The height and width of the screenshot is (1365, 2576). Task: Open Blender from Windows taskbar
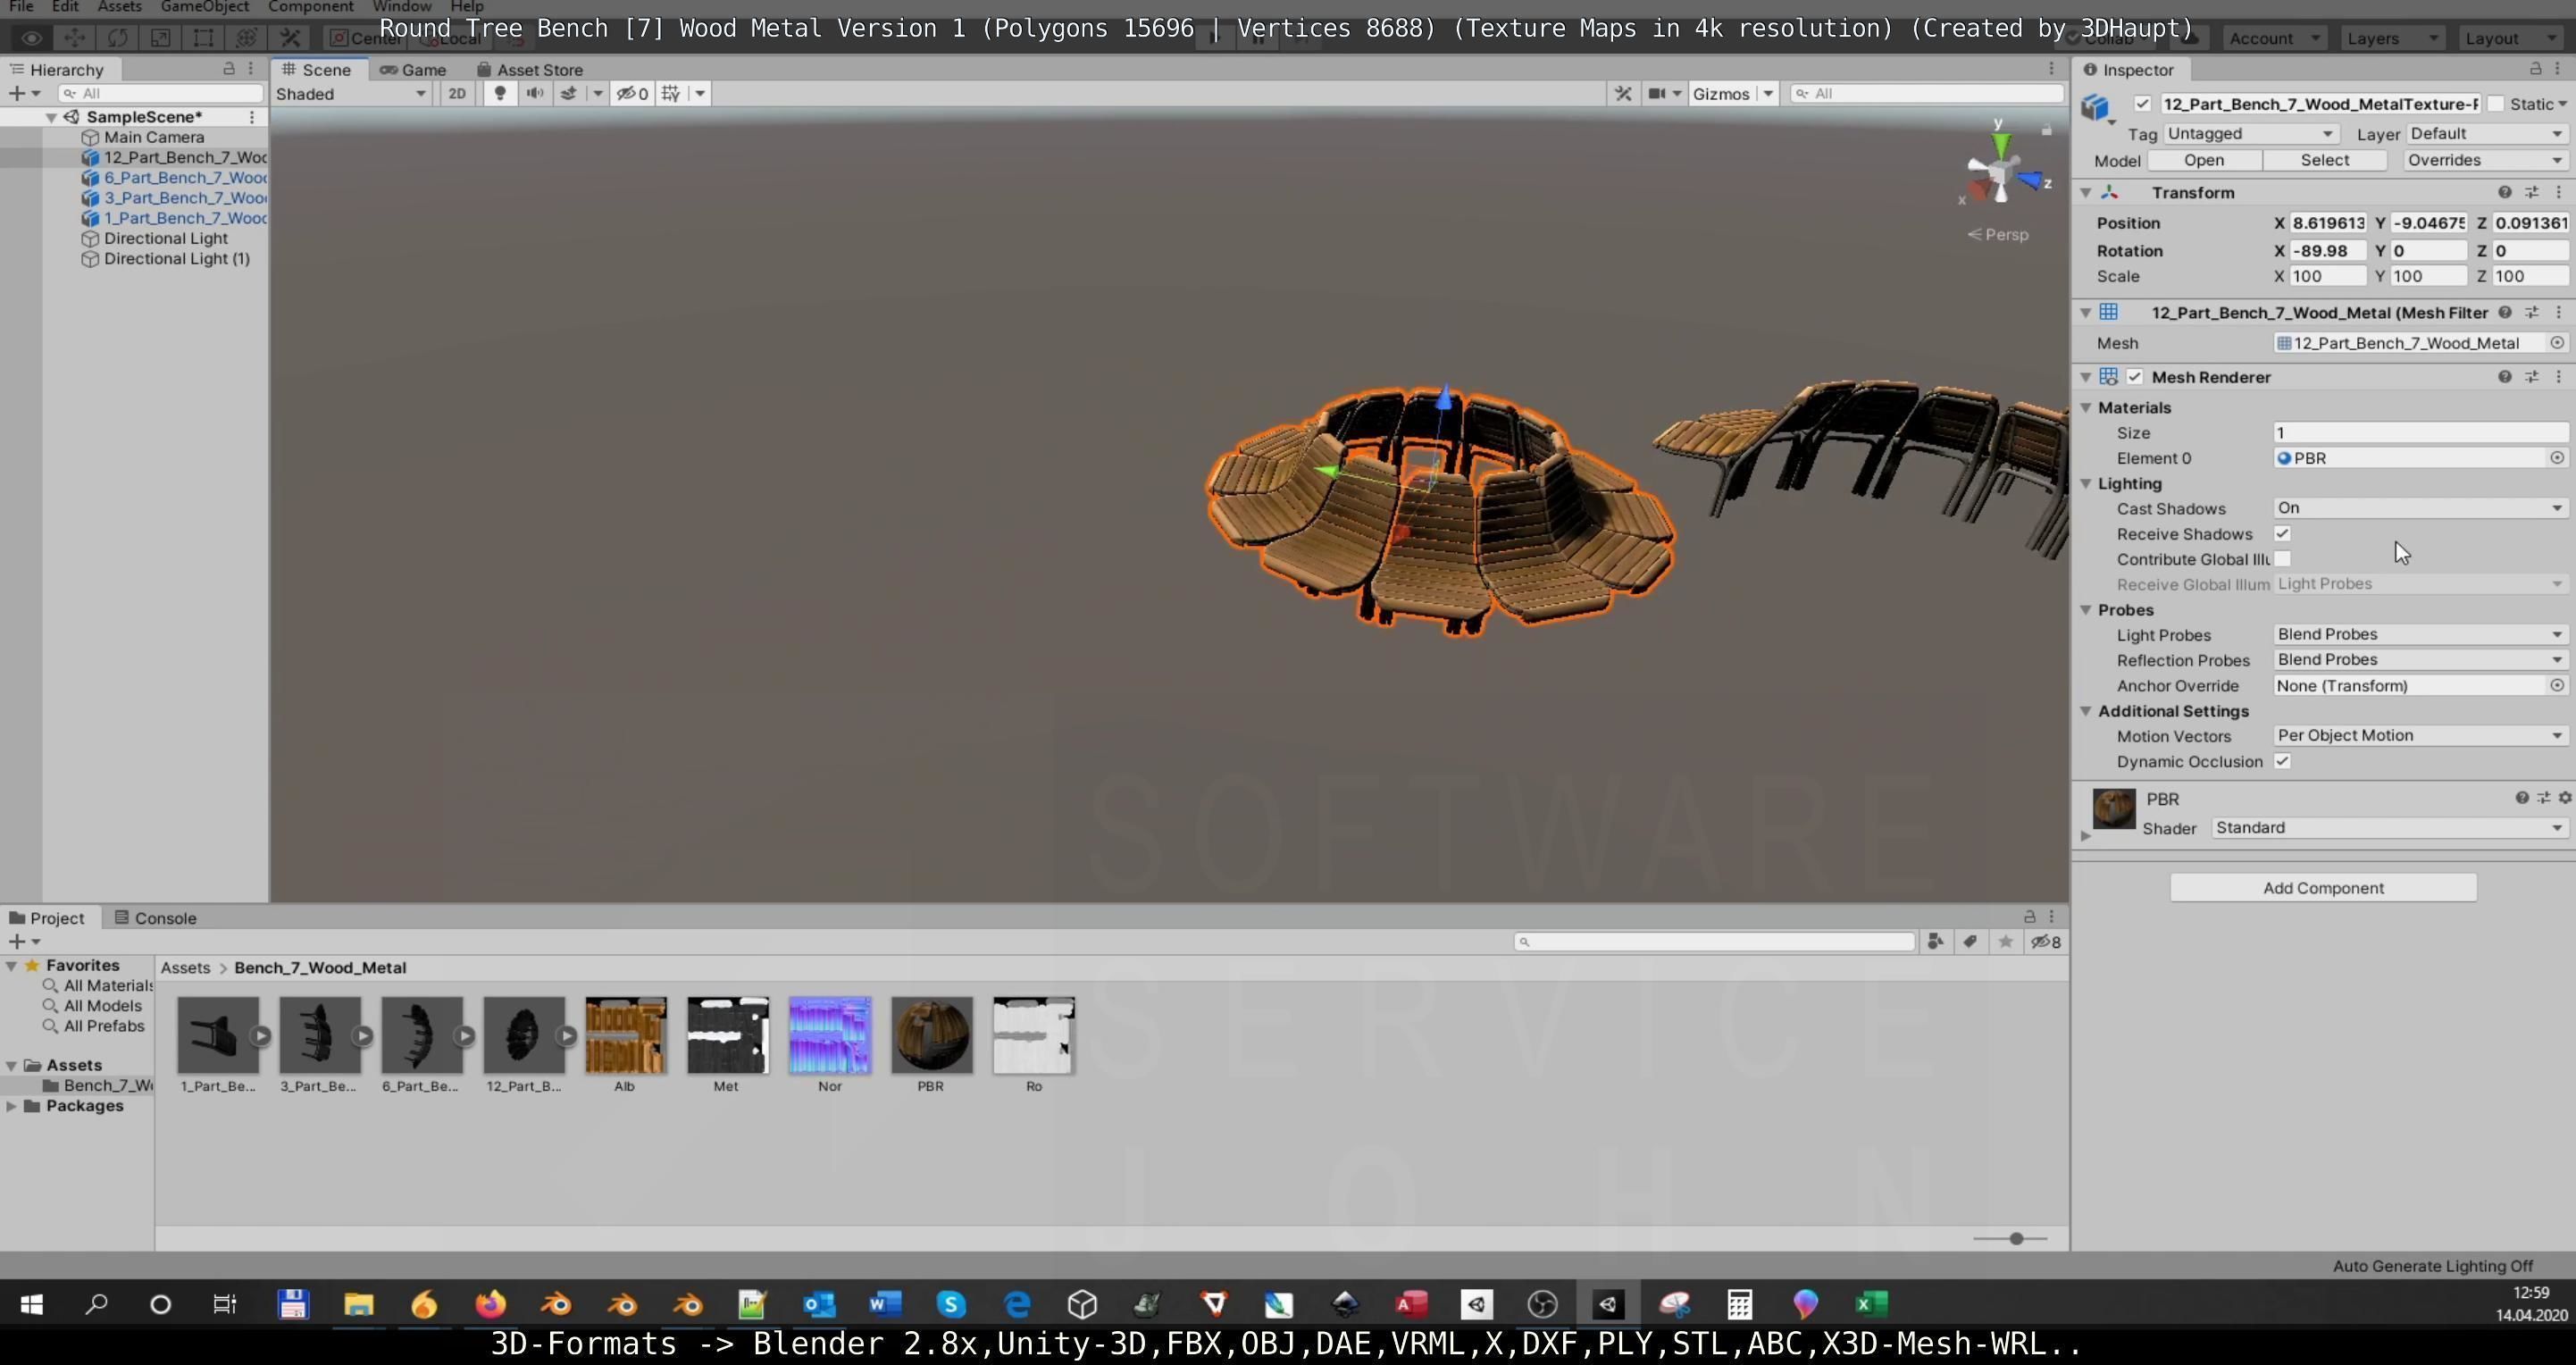[556, 1304]
